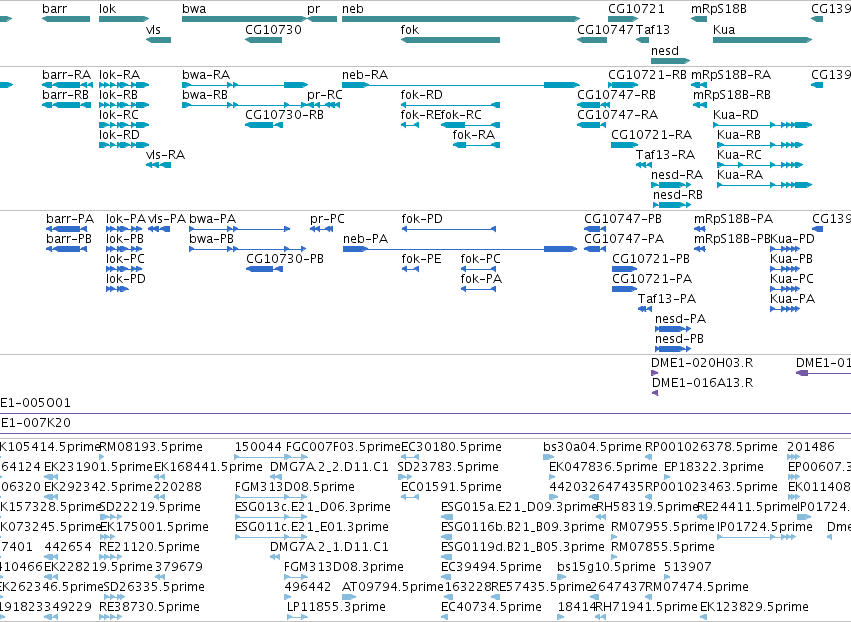Select the Taf13 gene label in the top track
Screen dimensions: 851x622
(x=652, y=29)
